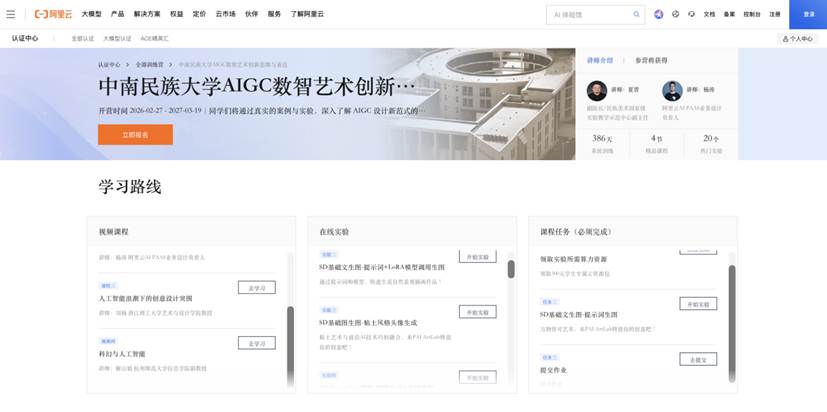
Task: Open the purple AI assistant icon
Action: (659, 15)
